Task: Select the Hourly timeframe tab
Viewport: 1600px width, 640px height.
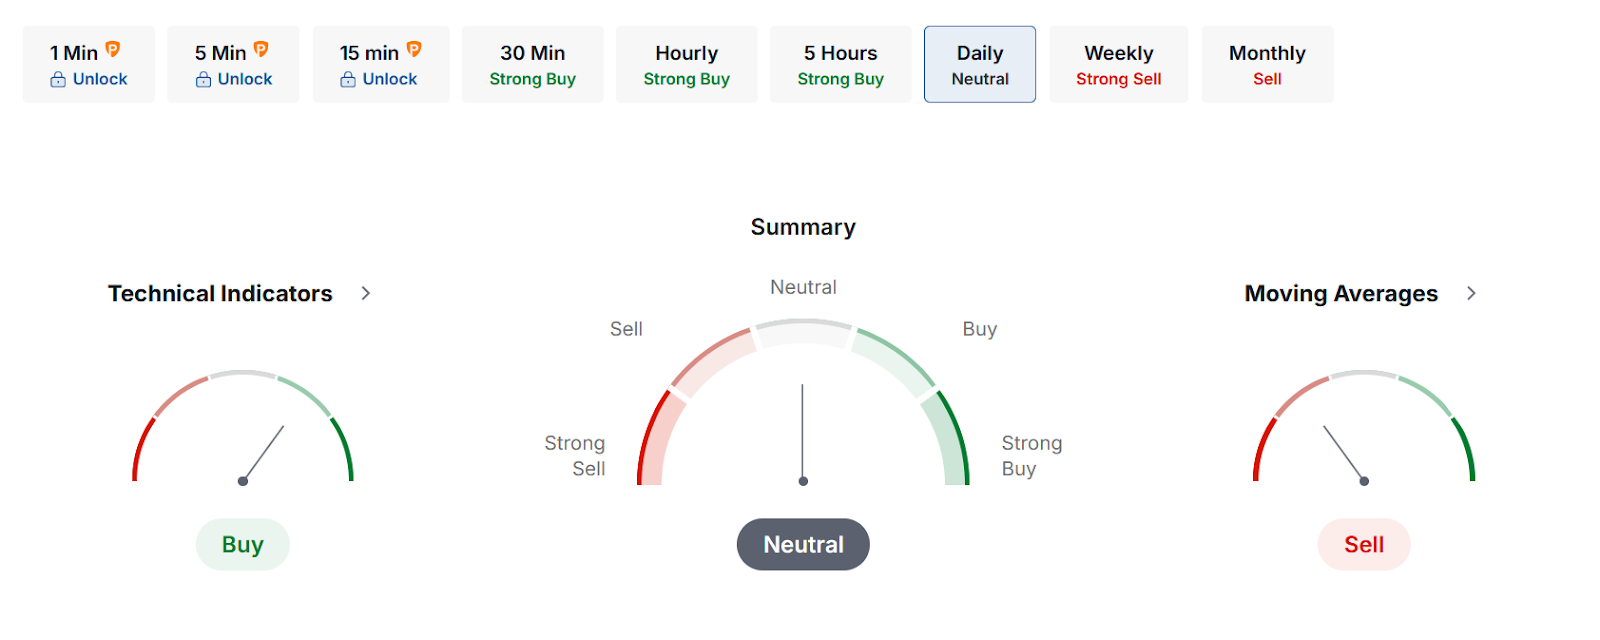Action: coord(686,64)
